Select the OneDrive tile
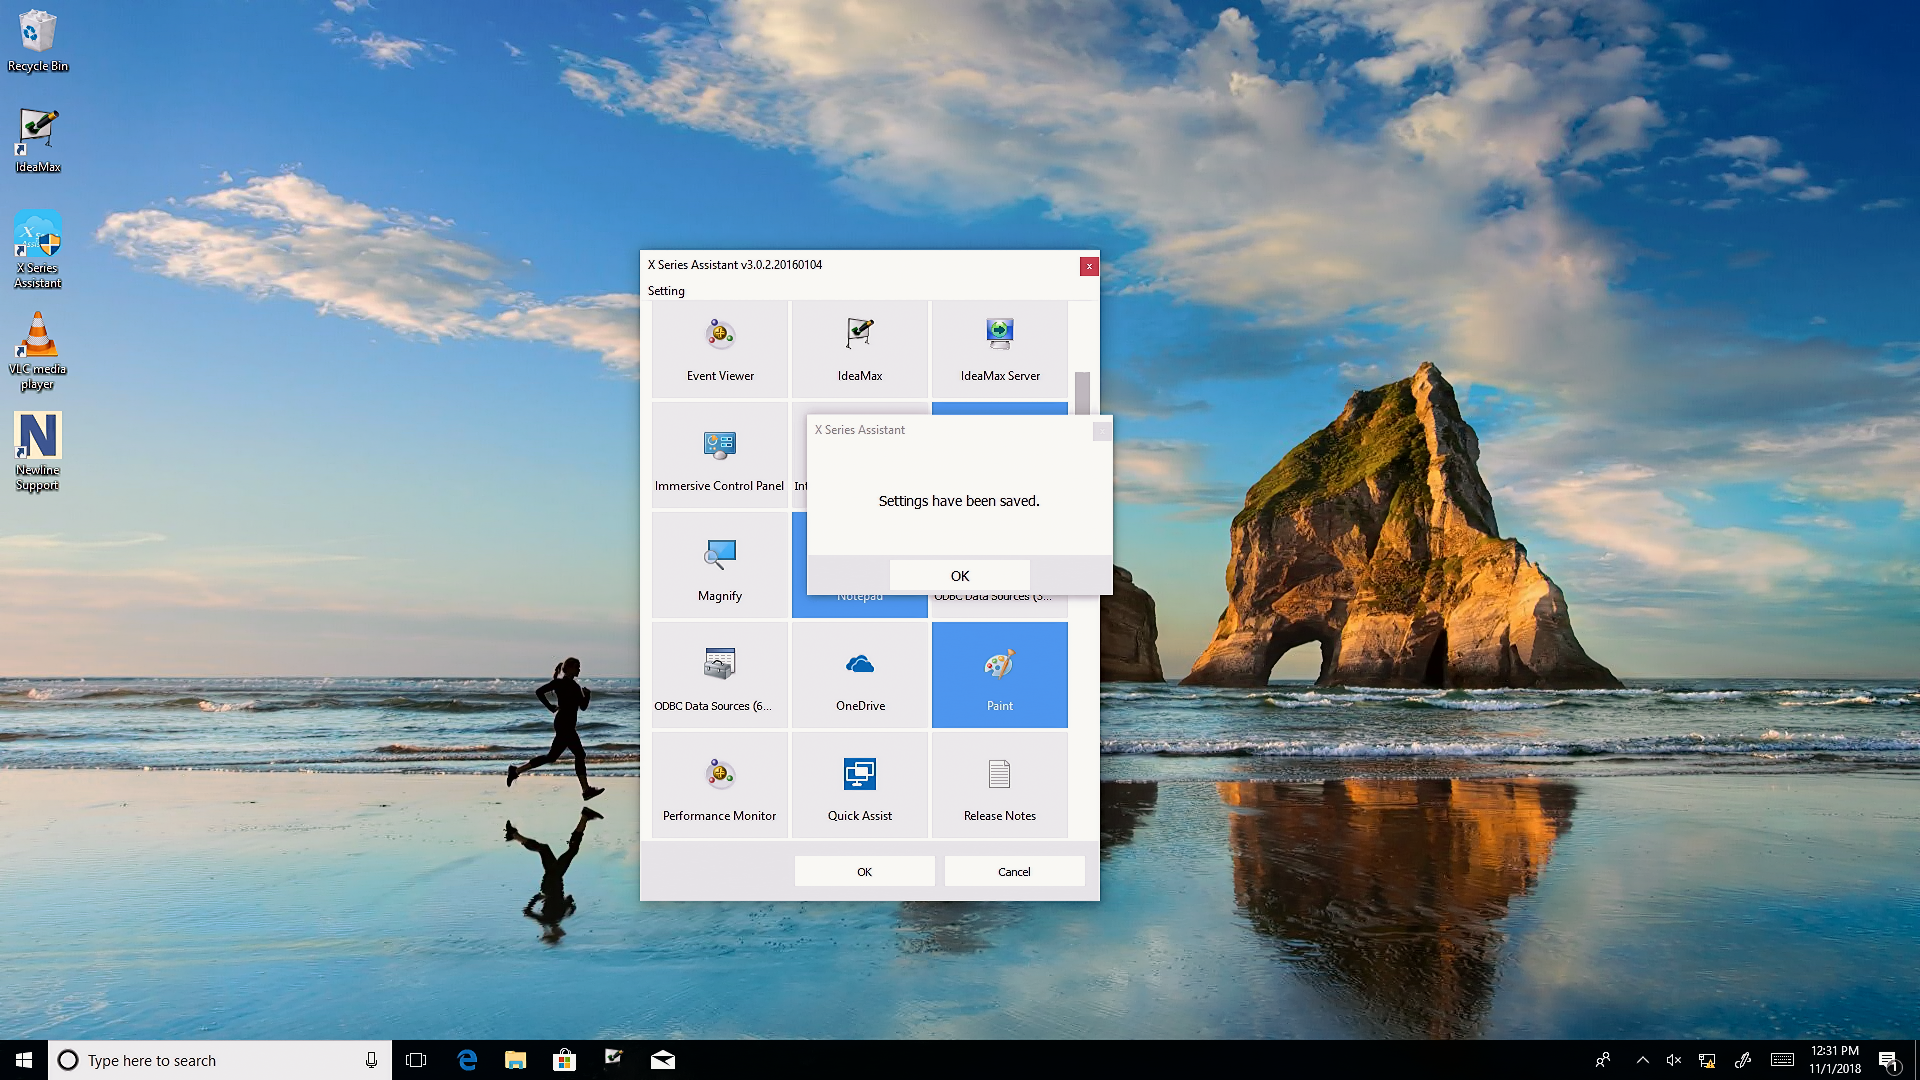 pyautogui.click(x=859, y=676)
